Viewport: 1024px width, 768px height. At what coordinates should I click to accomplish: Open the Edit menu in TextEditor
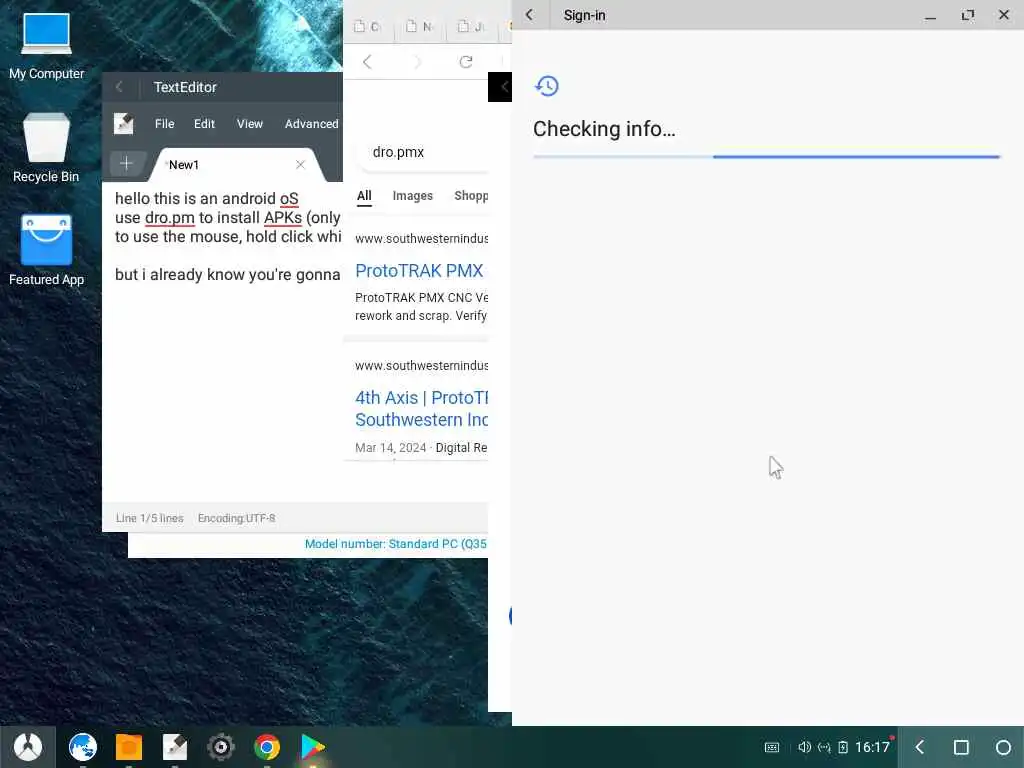click(204, 123)
